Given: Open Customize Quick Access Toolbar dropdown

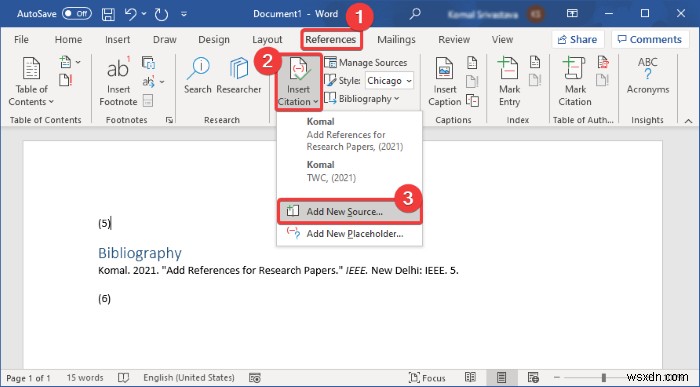Looking at the screenshot, I should click(184, 14).
